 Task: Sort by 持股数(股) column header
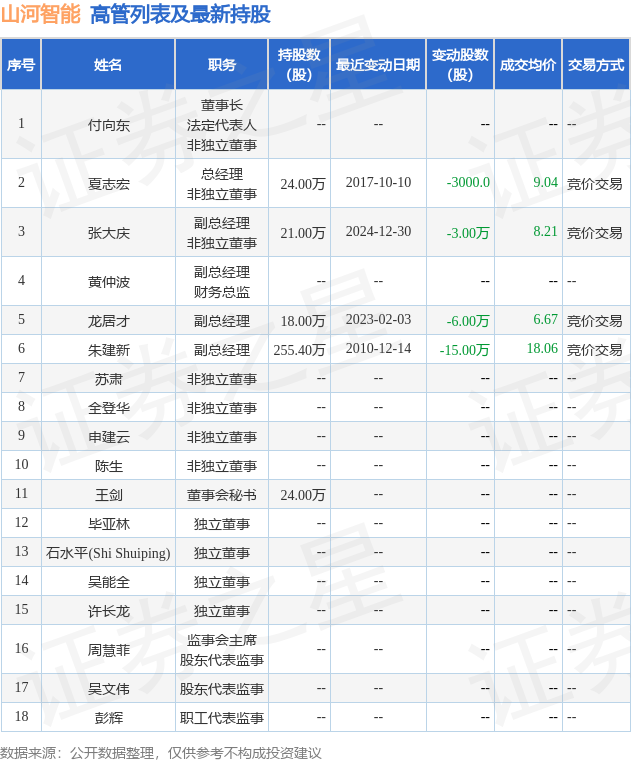click(298, 65)
